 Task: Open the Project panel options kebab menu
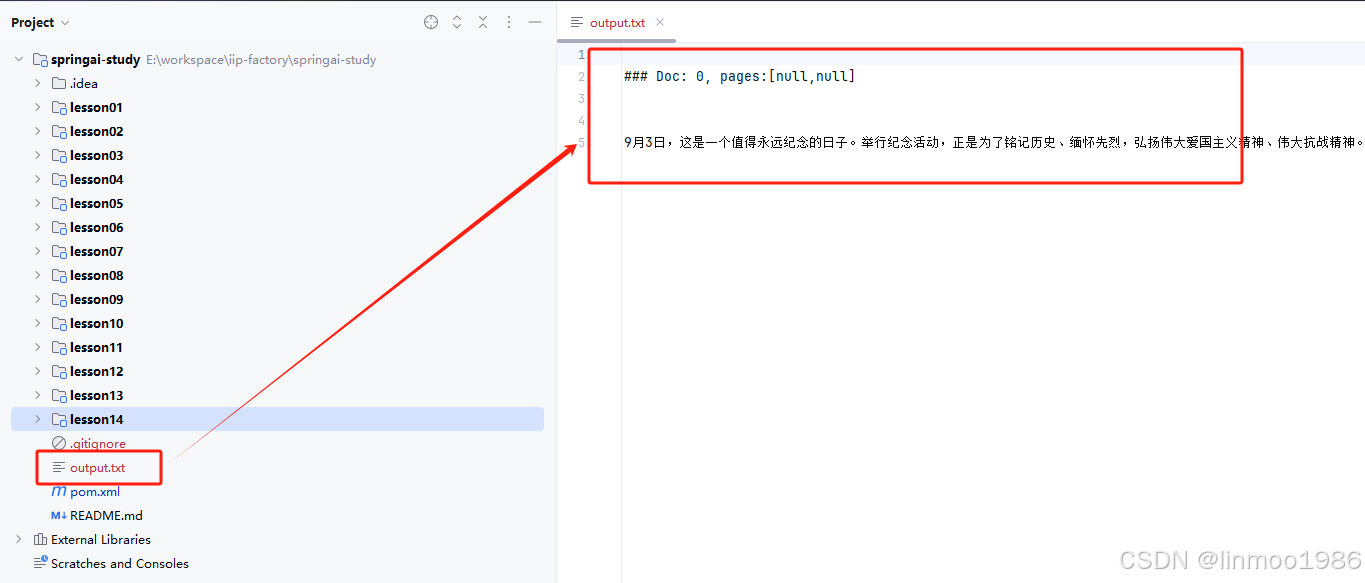pos(509,21)
